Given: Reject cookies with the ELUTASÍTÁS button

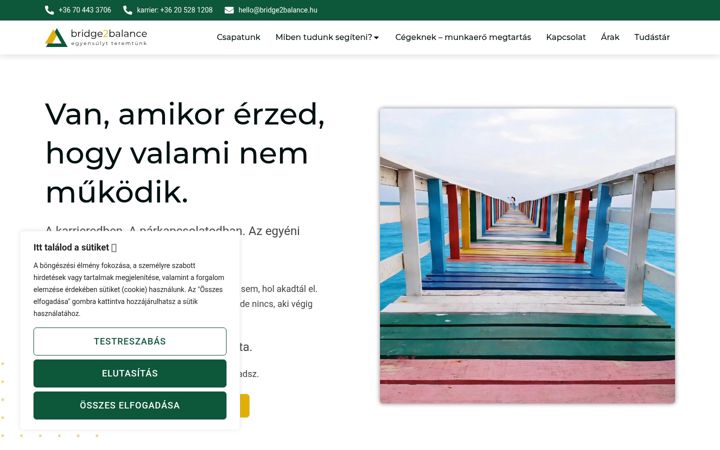Looking at the screenshot, I should (x=130, y=373).
